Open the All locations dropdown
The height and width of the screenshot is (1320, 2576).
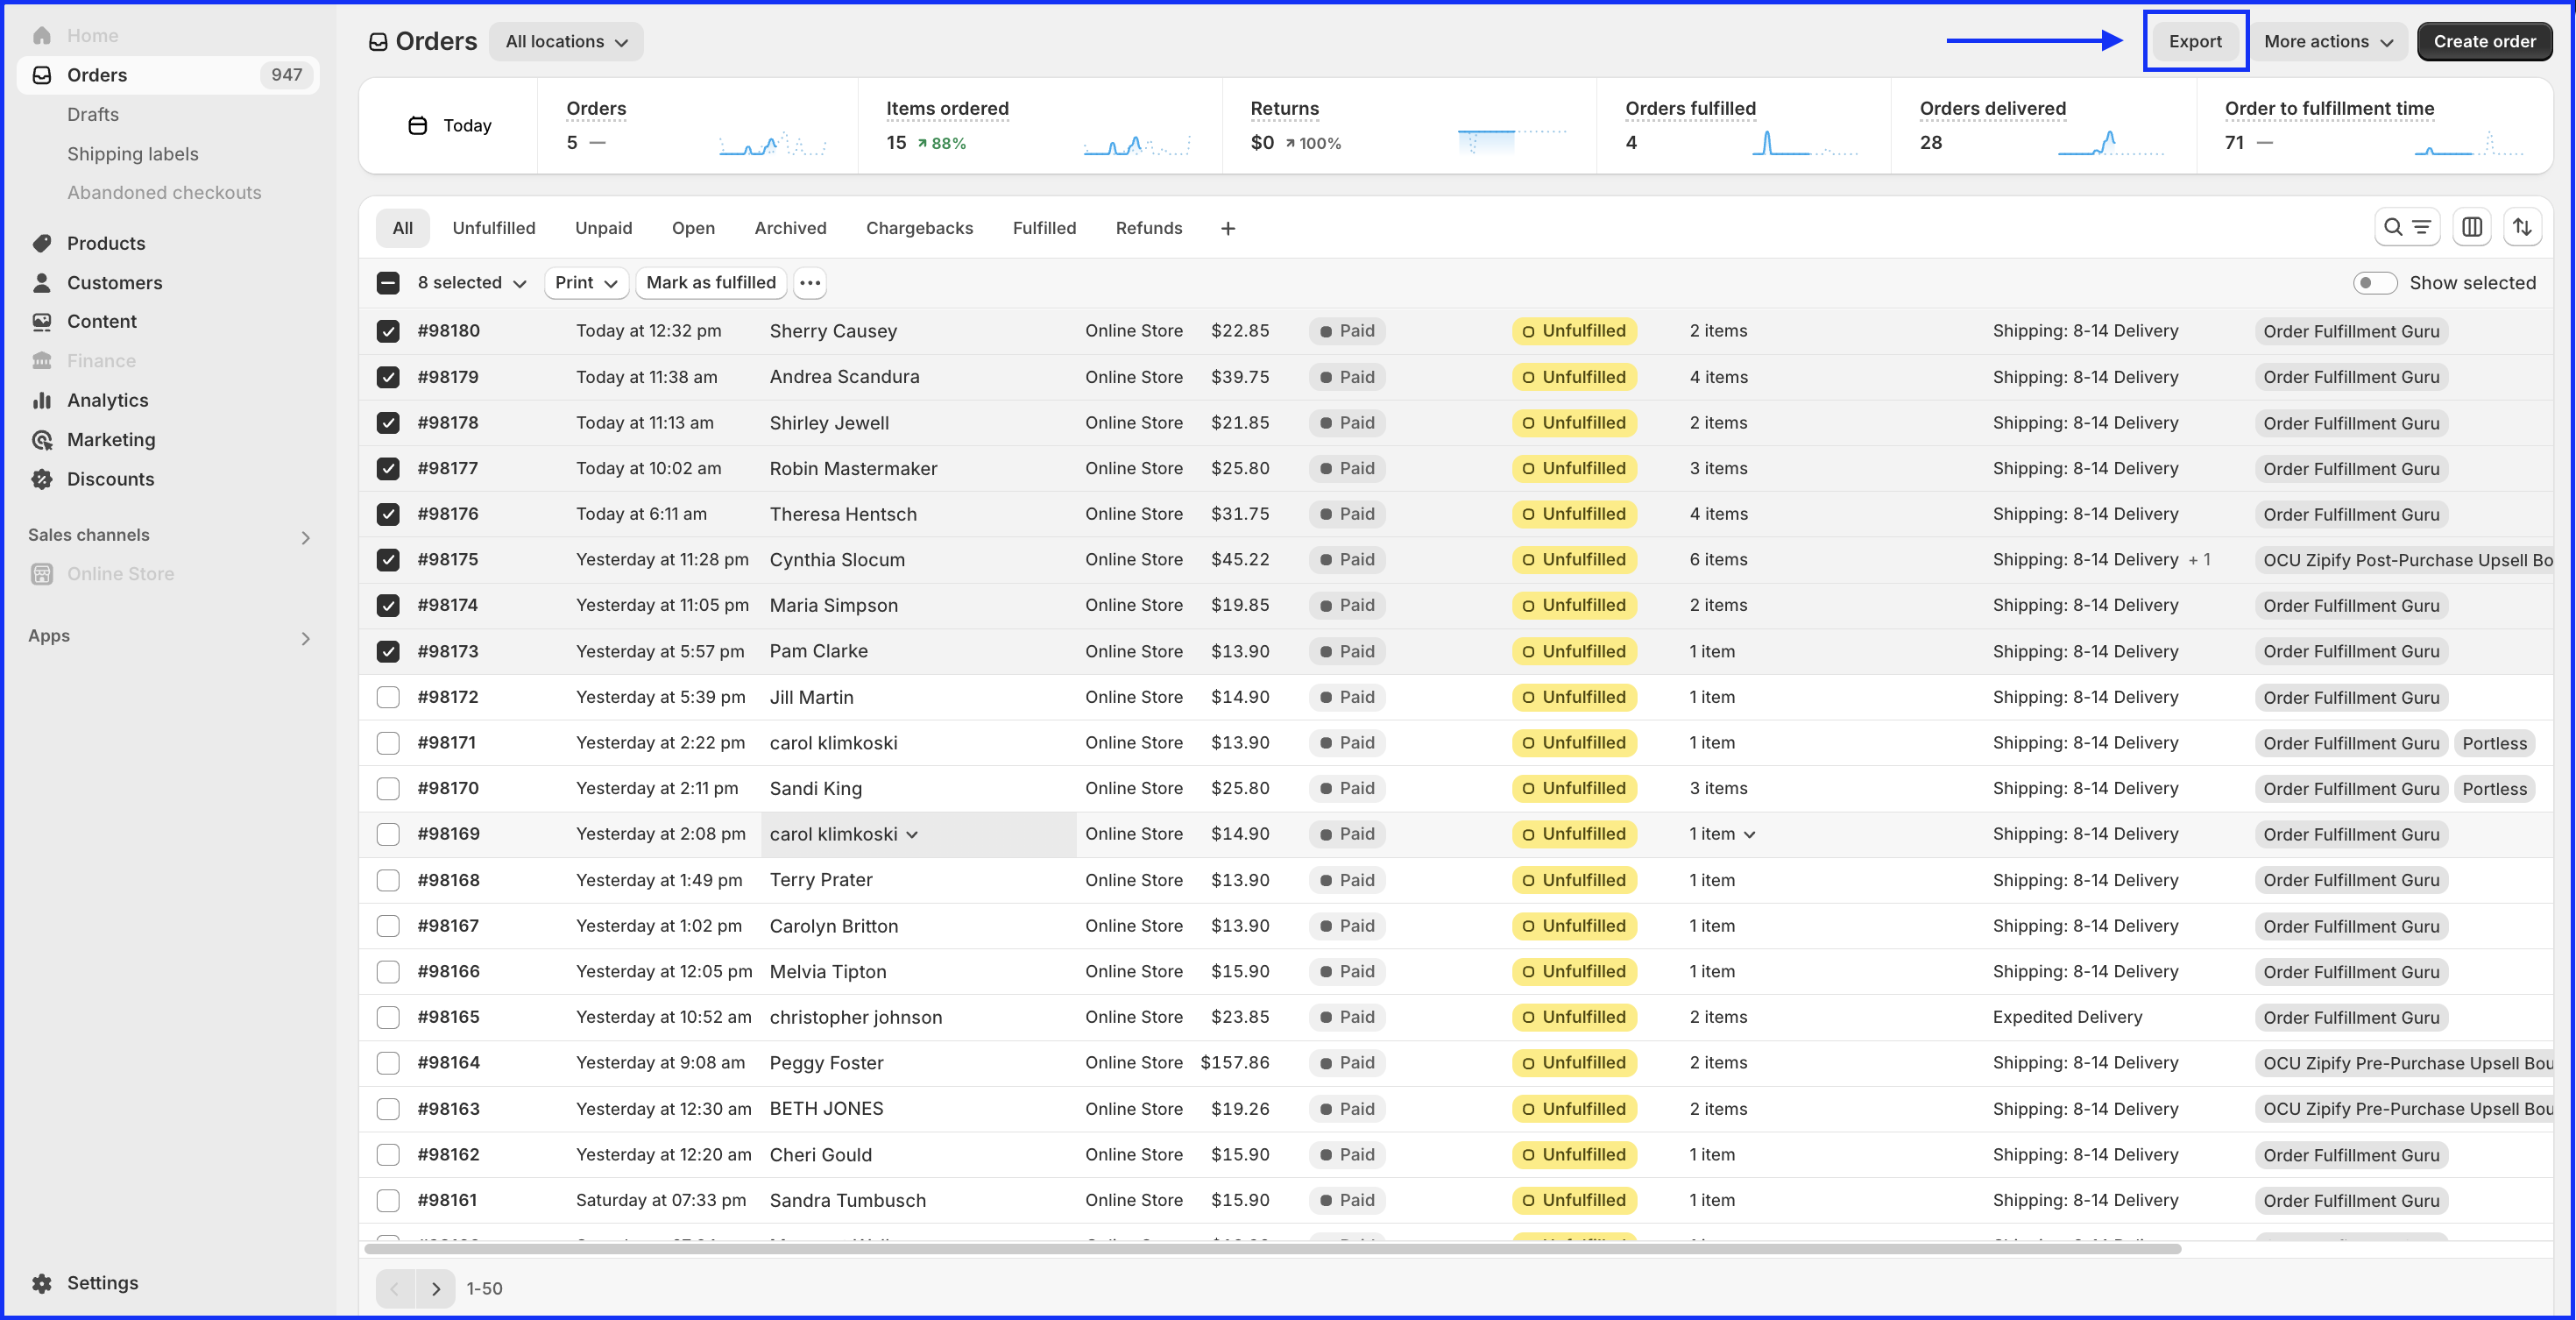point(566,42)
